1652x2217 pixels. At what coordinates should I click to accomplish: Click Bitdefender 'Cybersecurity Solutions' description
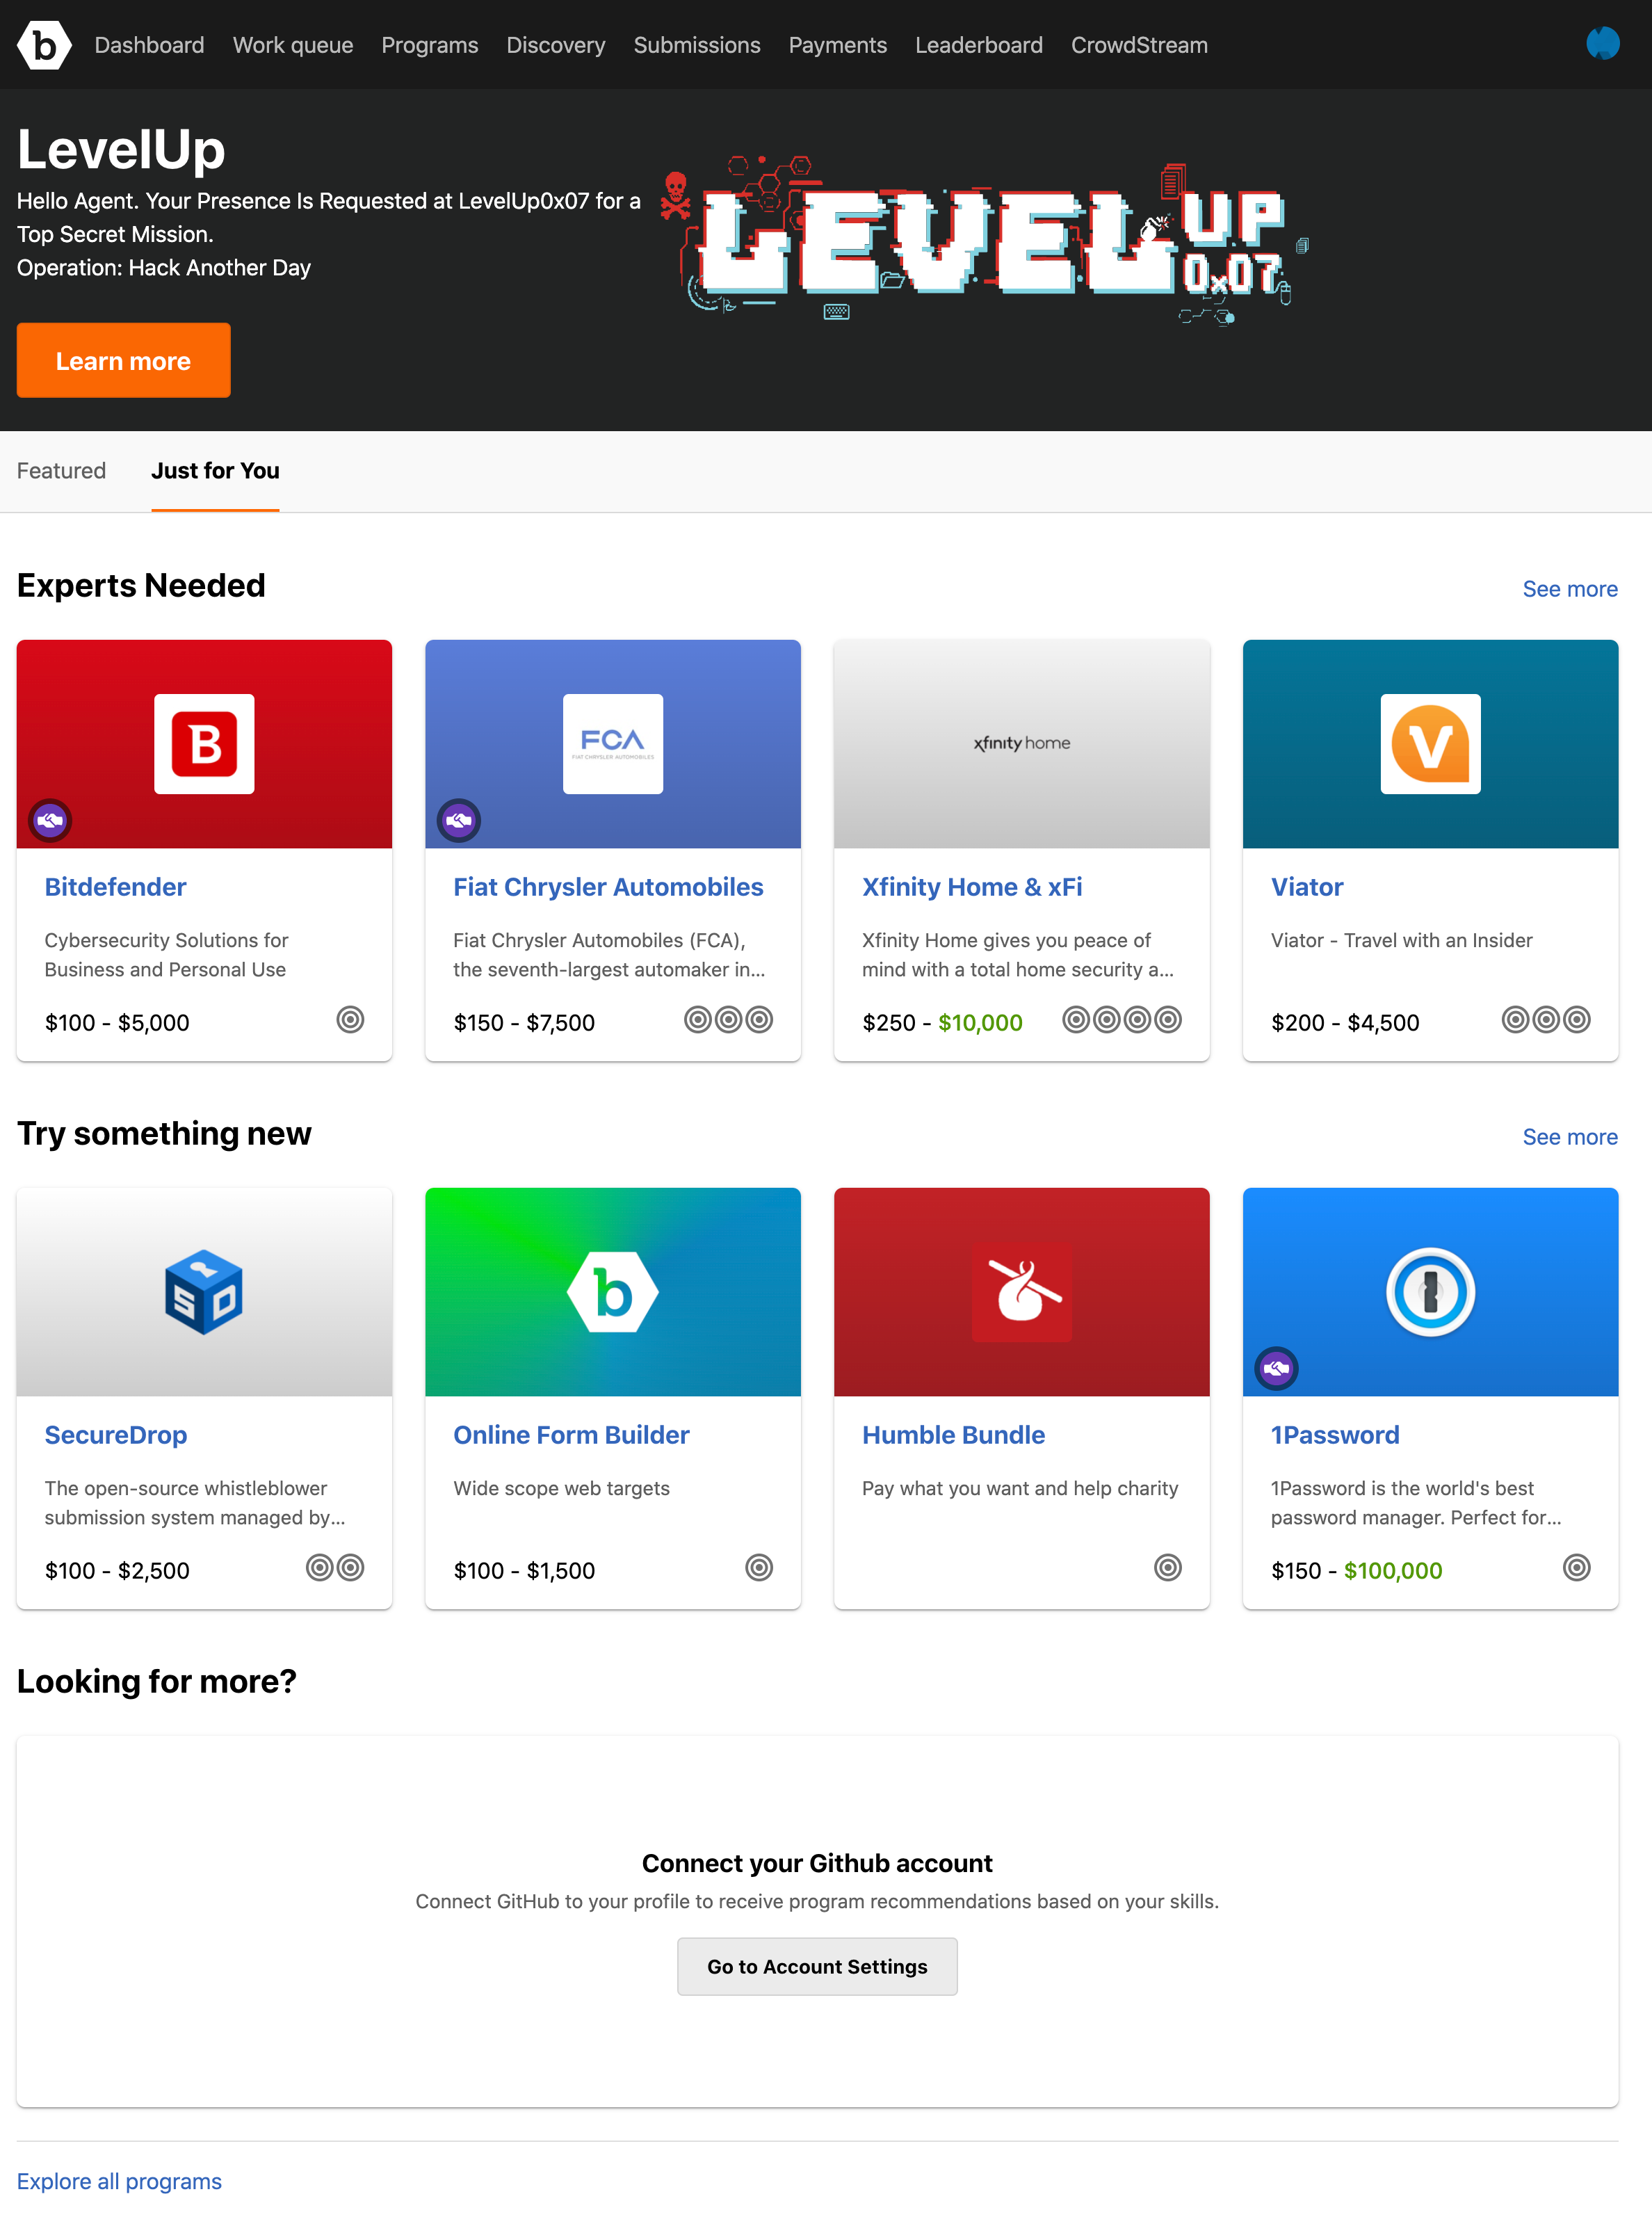pos(166,955)
